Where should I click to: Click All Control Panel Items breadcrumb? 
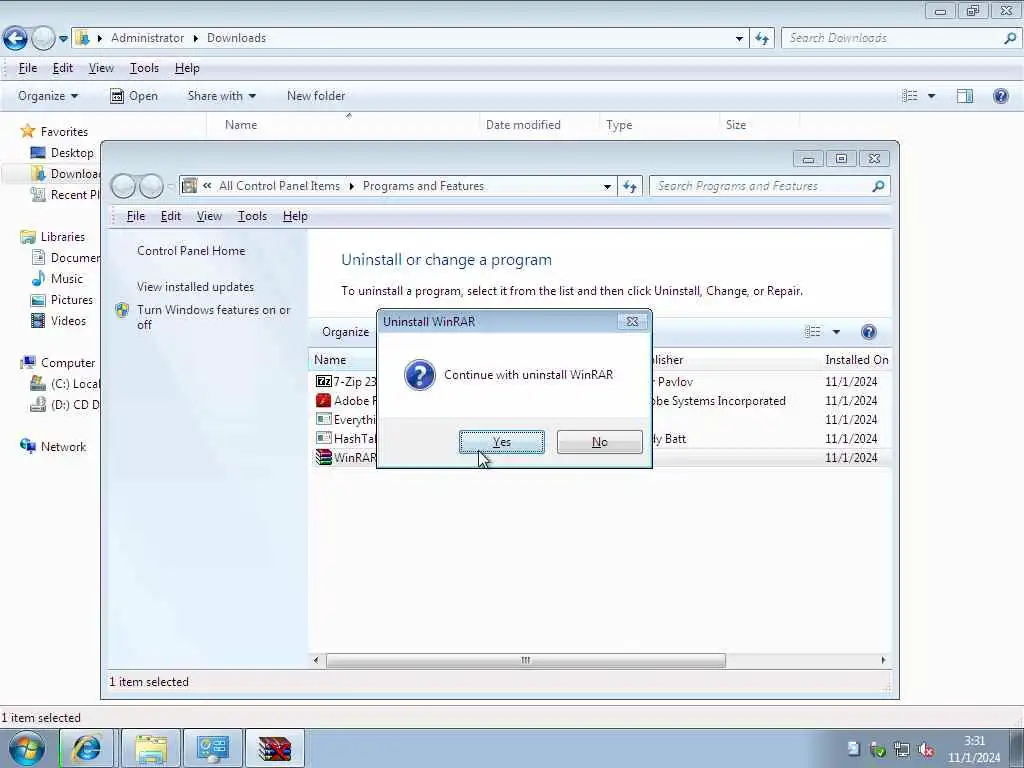280,186
